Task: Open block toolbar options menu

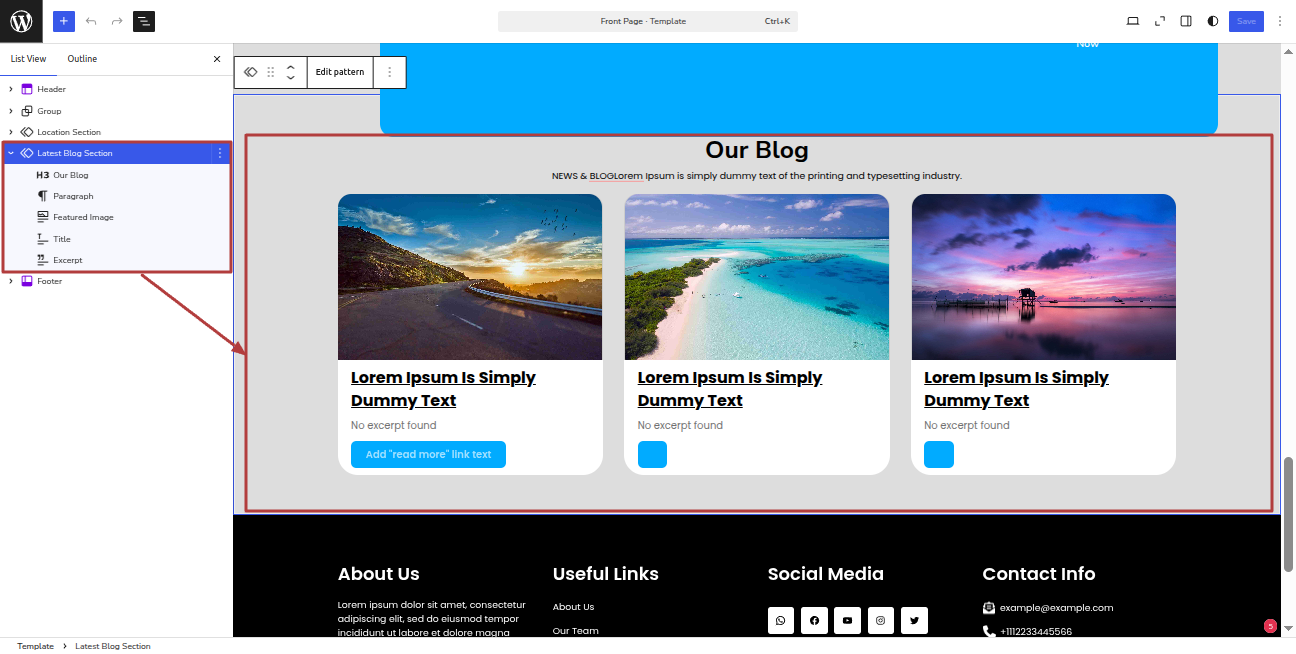Action: point(390,72)
